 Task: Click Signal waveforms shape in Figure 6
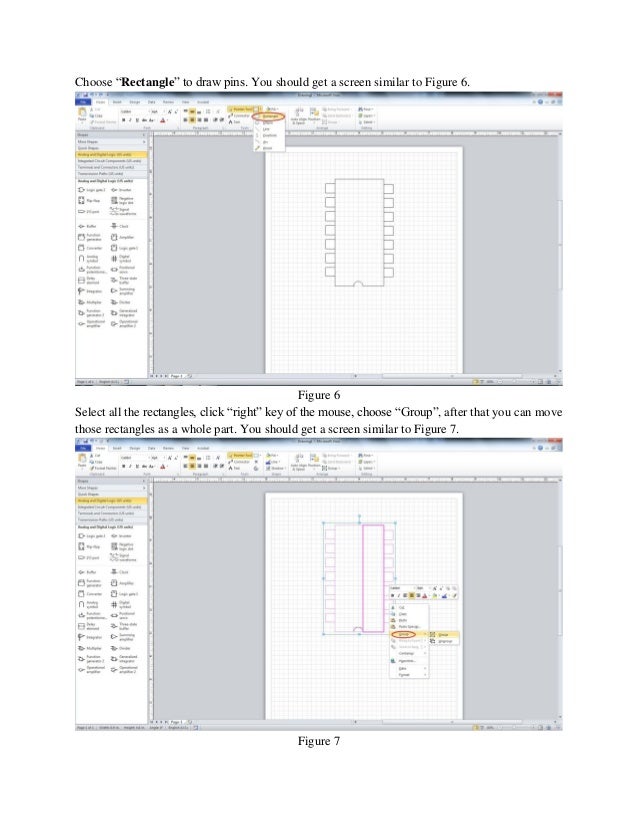pos(123,211)
